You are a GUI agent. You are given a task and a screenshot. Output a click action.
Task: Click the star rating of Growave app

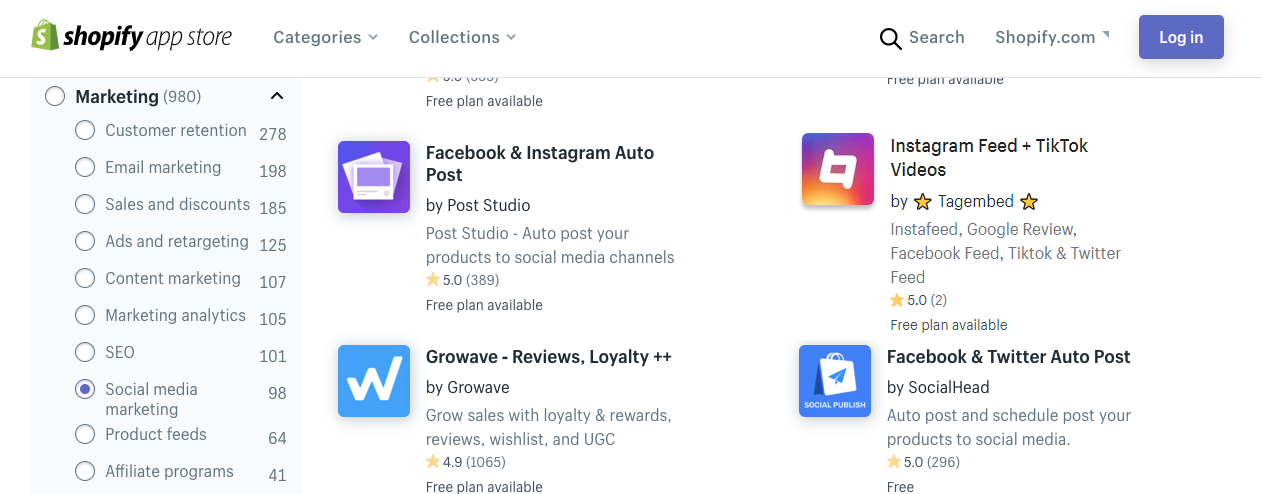click(x=466, y=462)
